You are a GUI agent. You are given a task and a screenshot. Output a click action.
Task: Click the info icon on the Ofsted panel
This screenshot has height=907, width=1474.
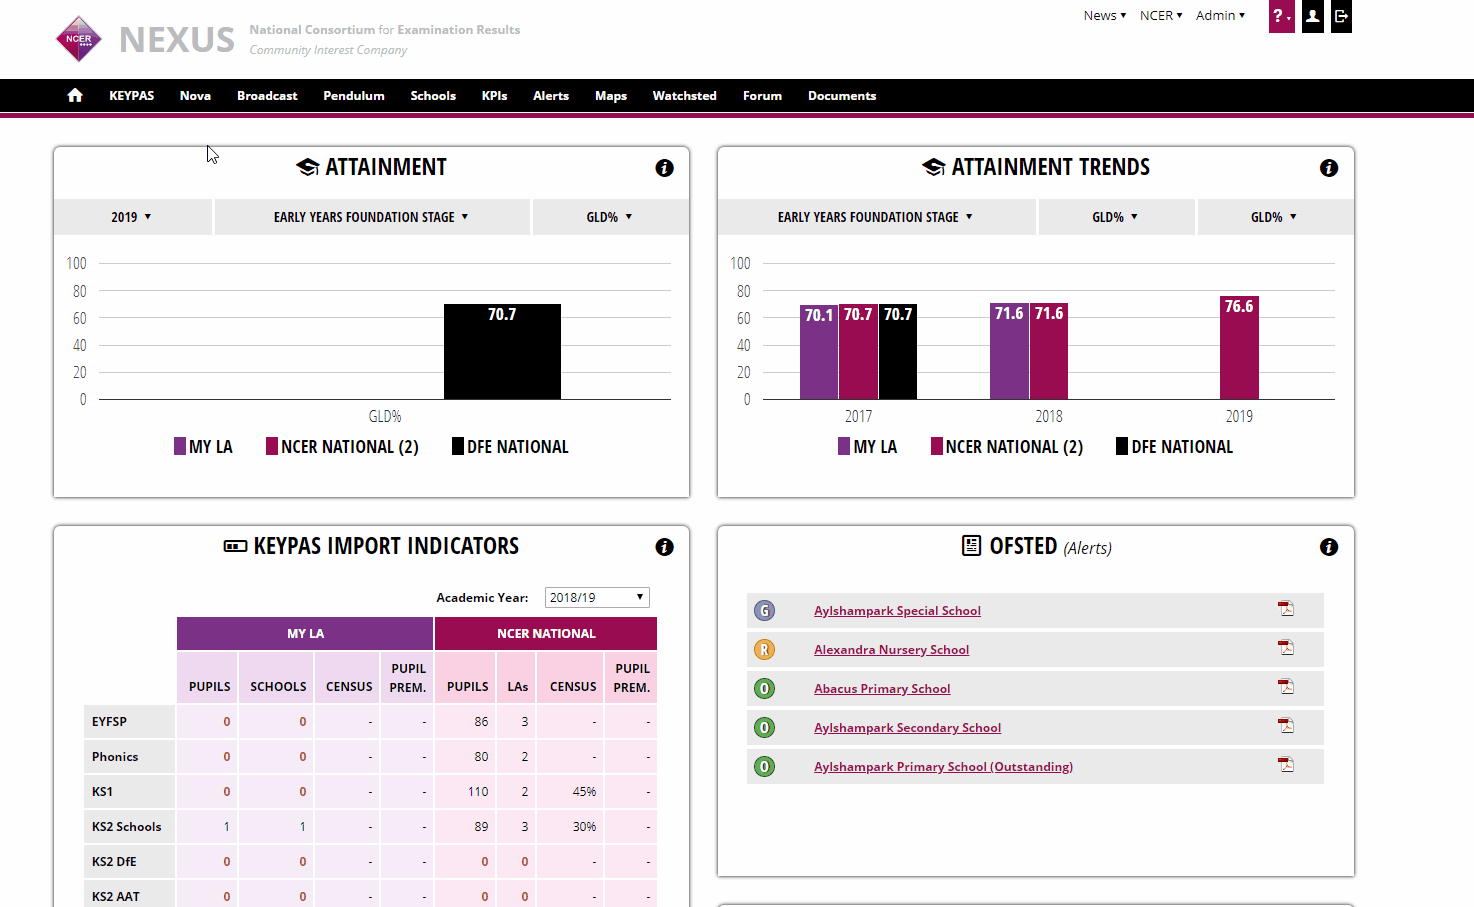click(x=1329, y=548)
